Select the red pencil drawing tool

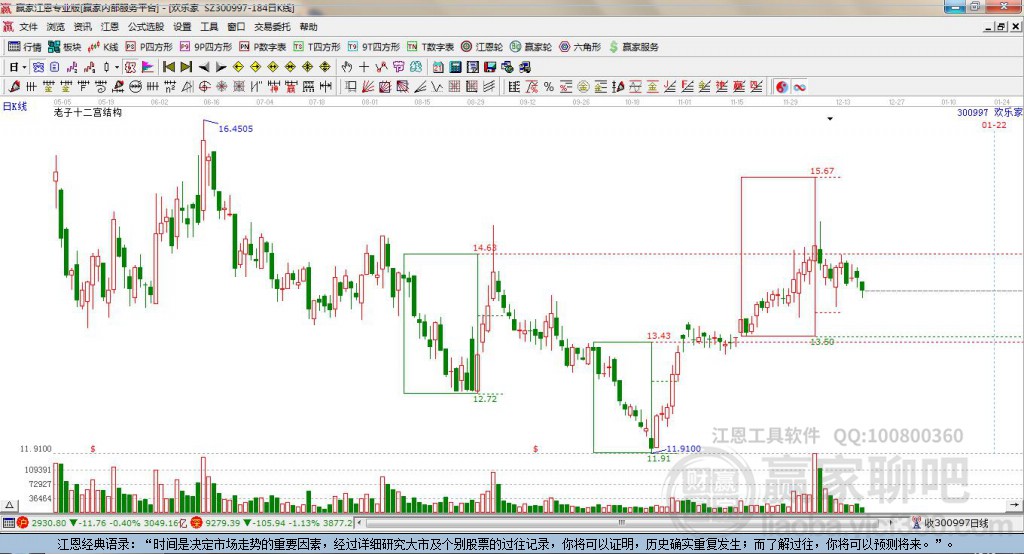15,87
